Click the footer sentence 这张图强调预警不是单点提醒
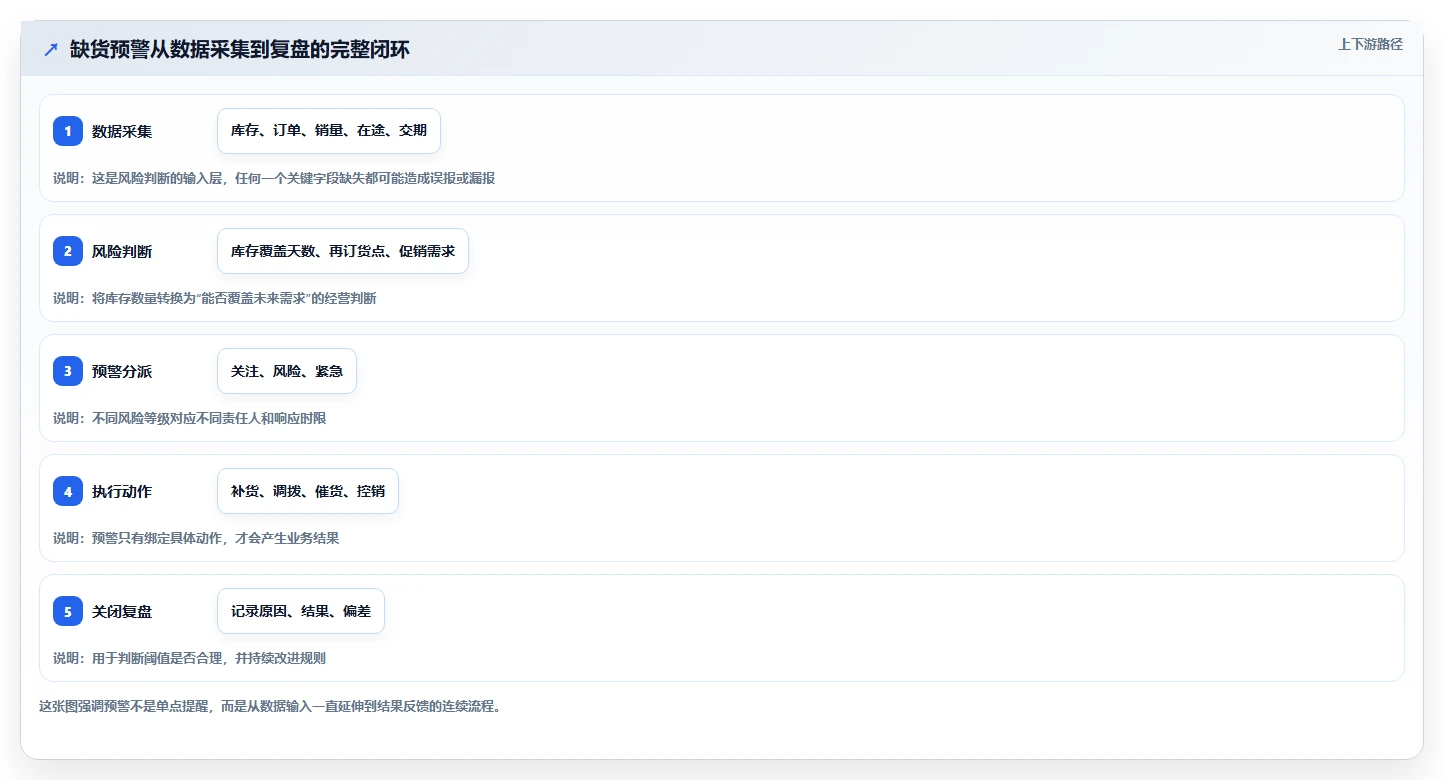The height and width of the screenshot is (780, 1444). pos(270,706)
